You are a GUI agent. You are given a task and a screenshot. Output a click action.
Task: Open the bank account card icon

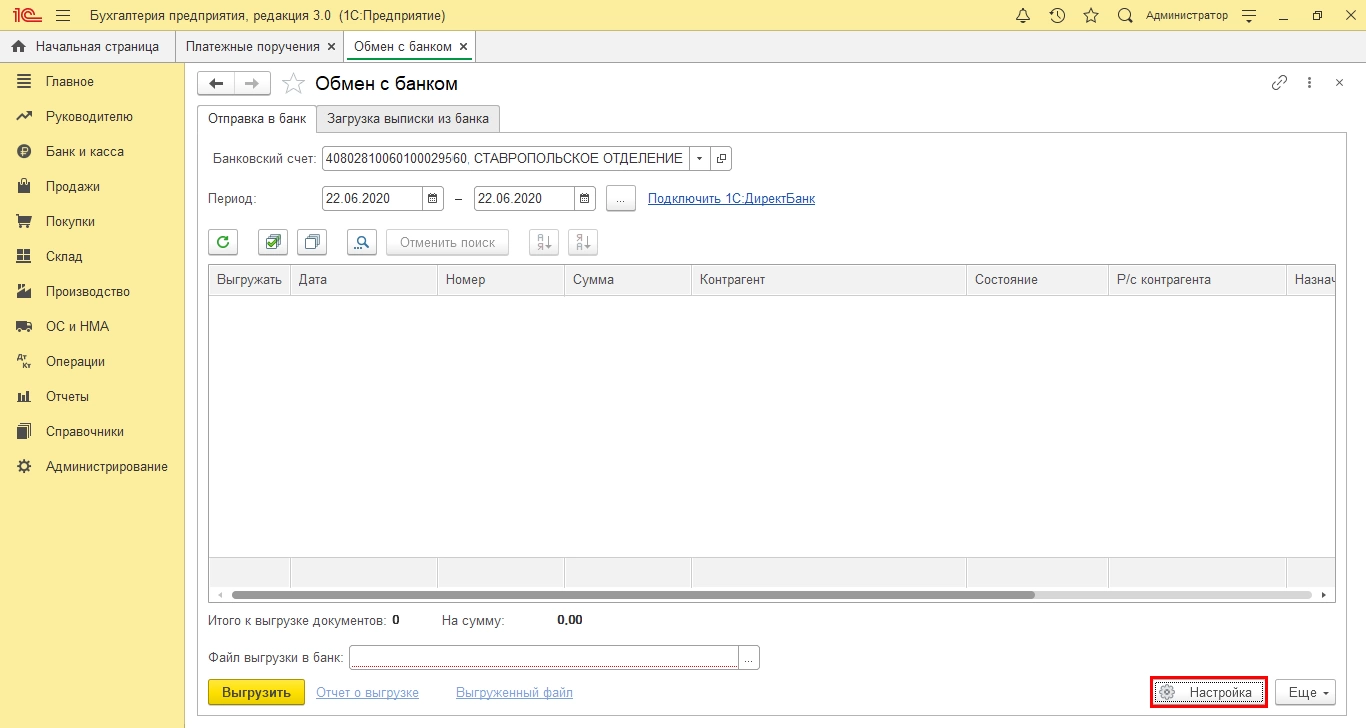coord(722,158)
